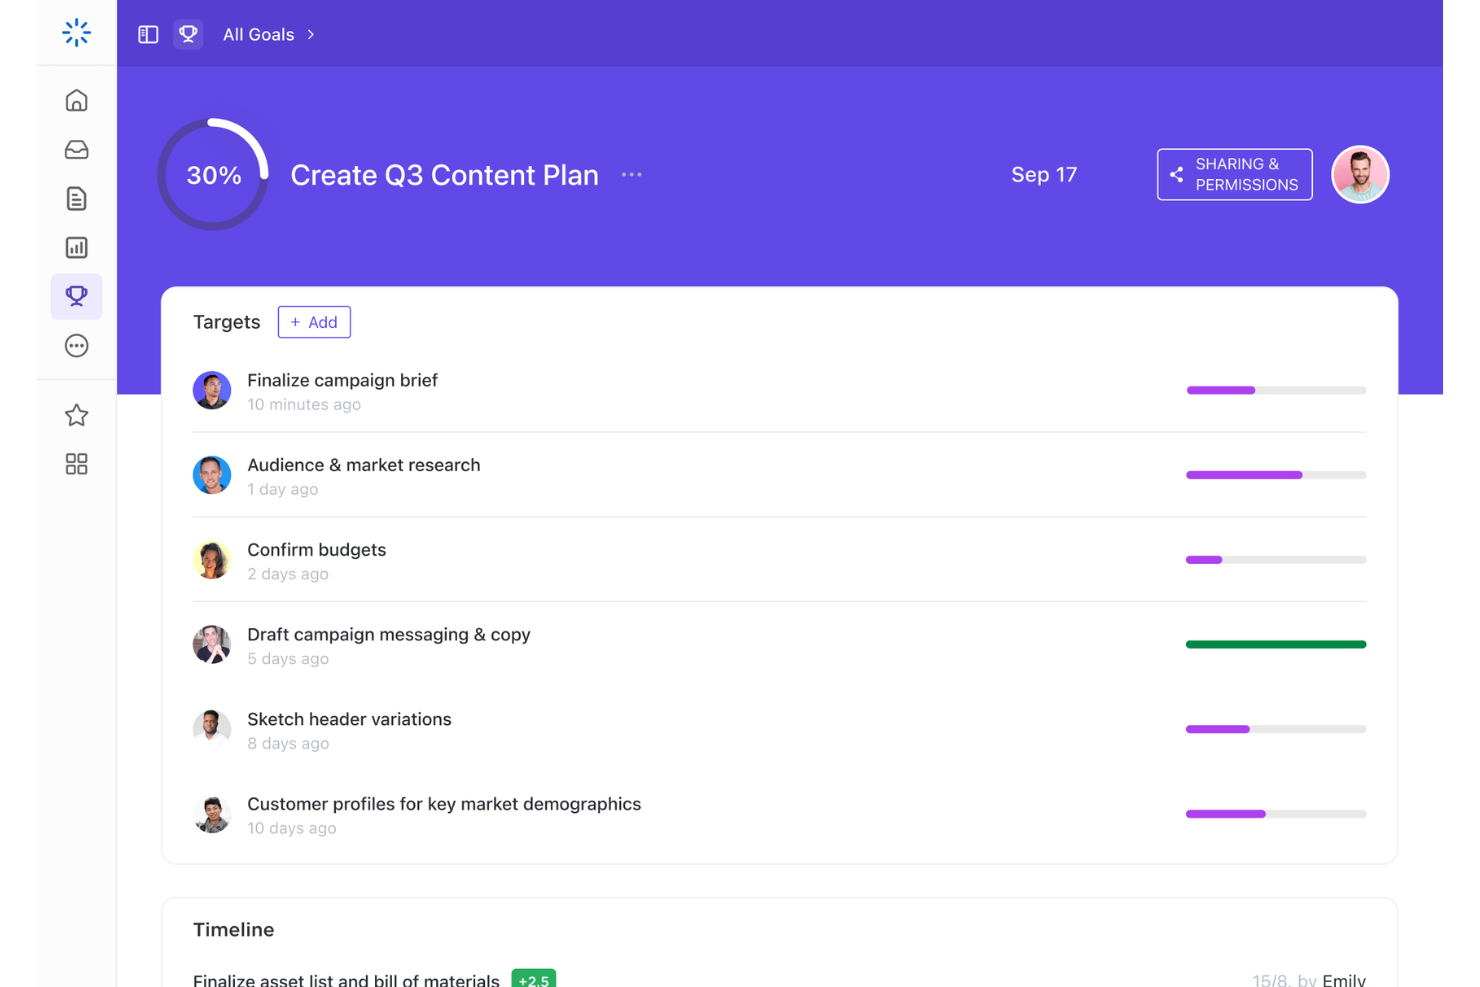Viewport: 1480px width, 987px height.
Task: Toggle the sidebar collapse icon in header
Action: click(147, 33)
